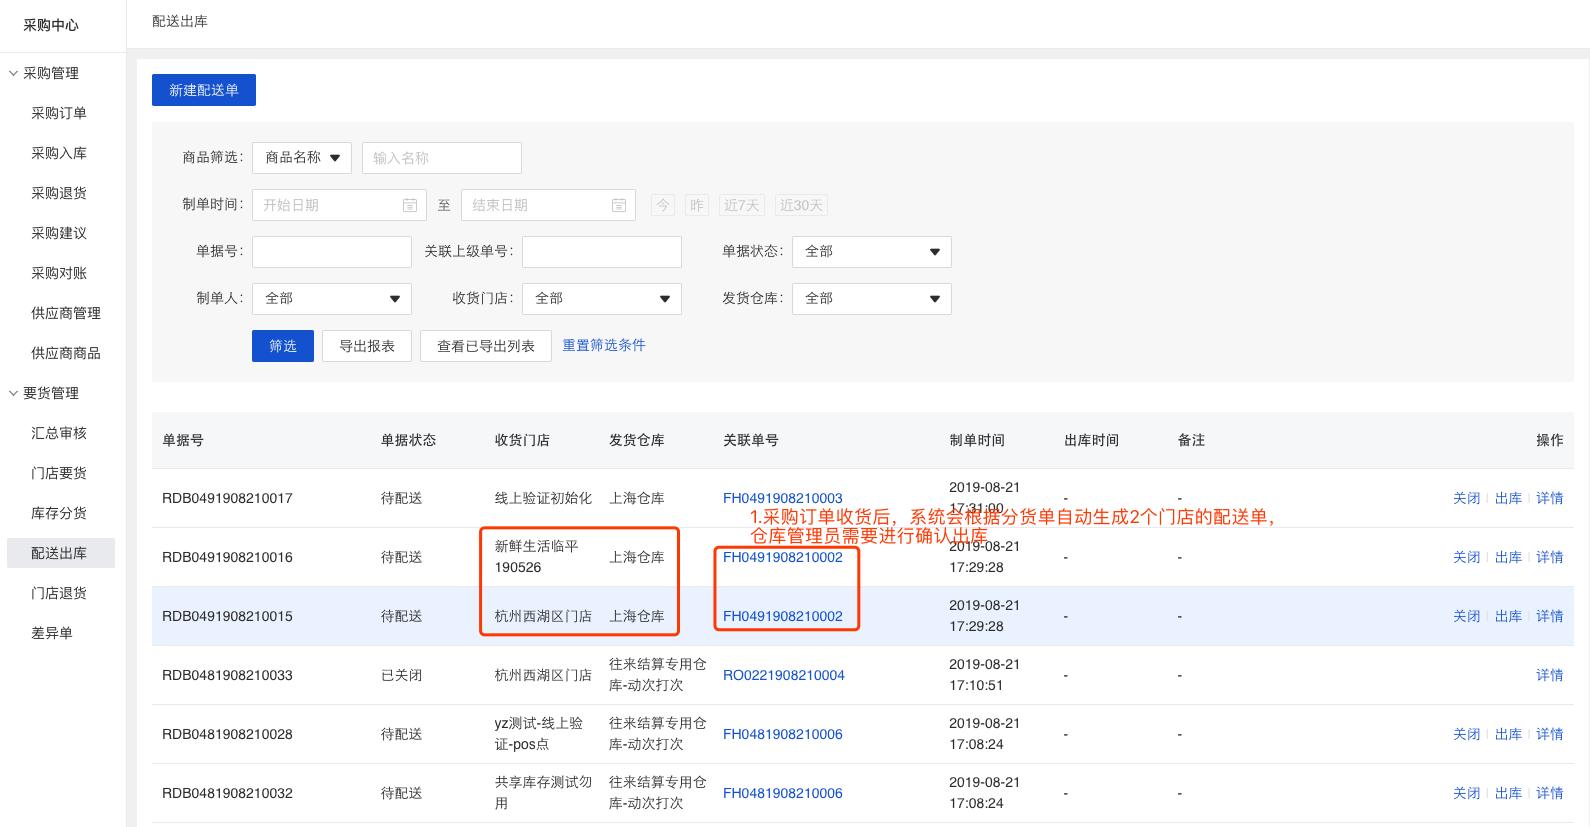
Task: Open 采购退货 in the sidebar
Action: tap(59, 193)
